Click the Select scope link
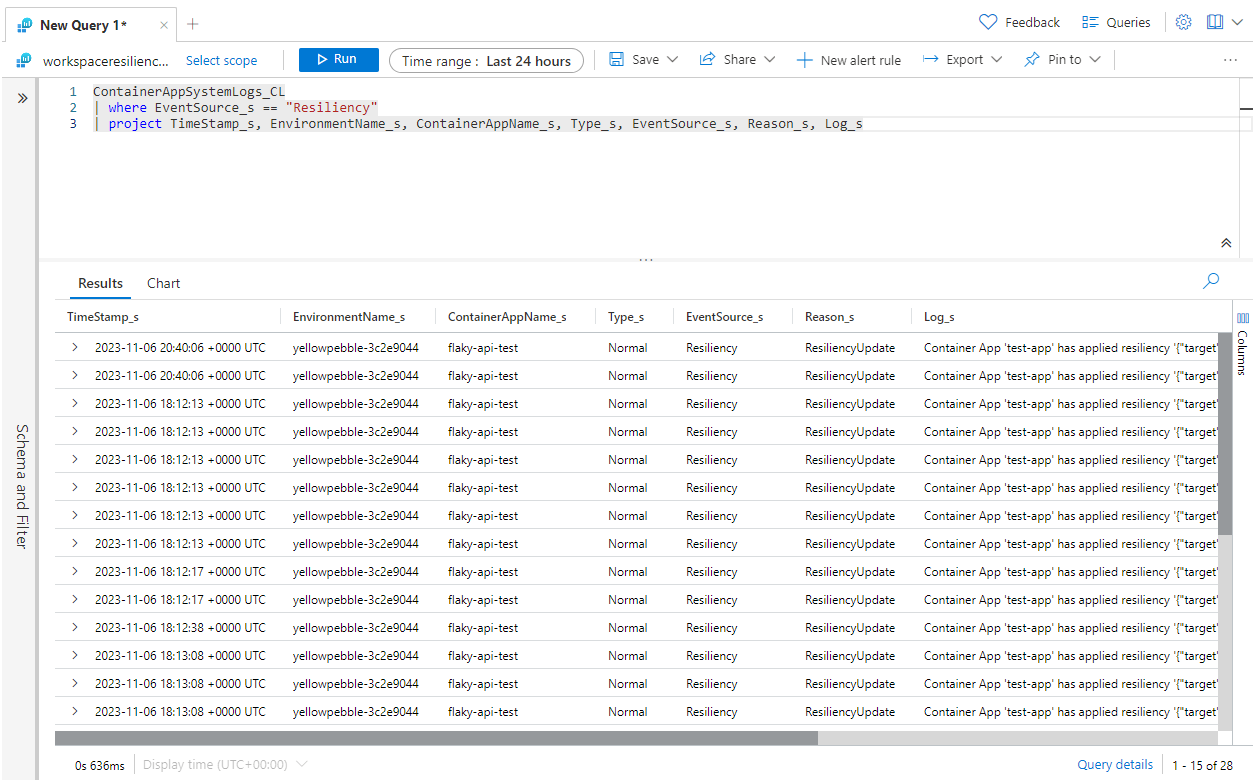 pos(221,60)
